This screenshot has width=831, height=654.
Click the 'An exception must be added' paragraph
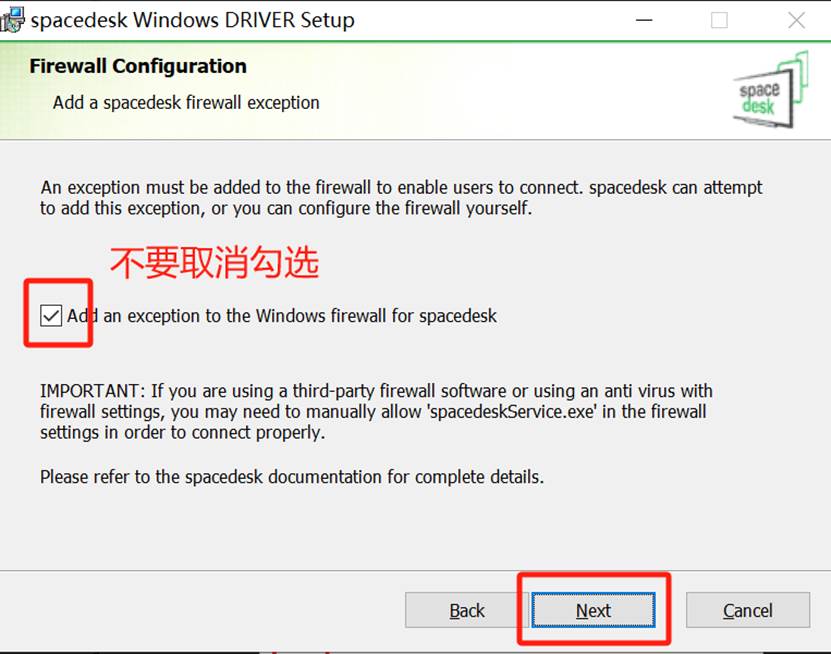coord(401,198)
